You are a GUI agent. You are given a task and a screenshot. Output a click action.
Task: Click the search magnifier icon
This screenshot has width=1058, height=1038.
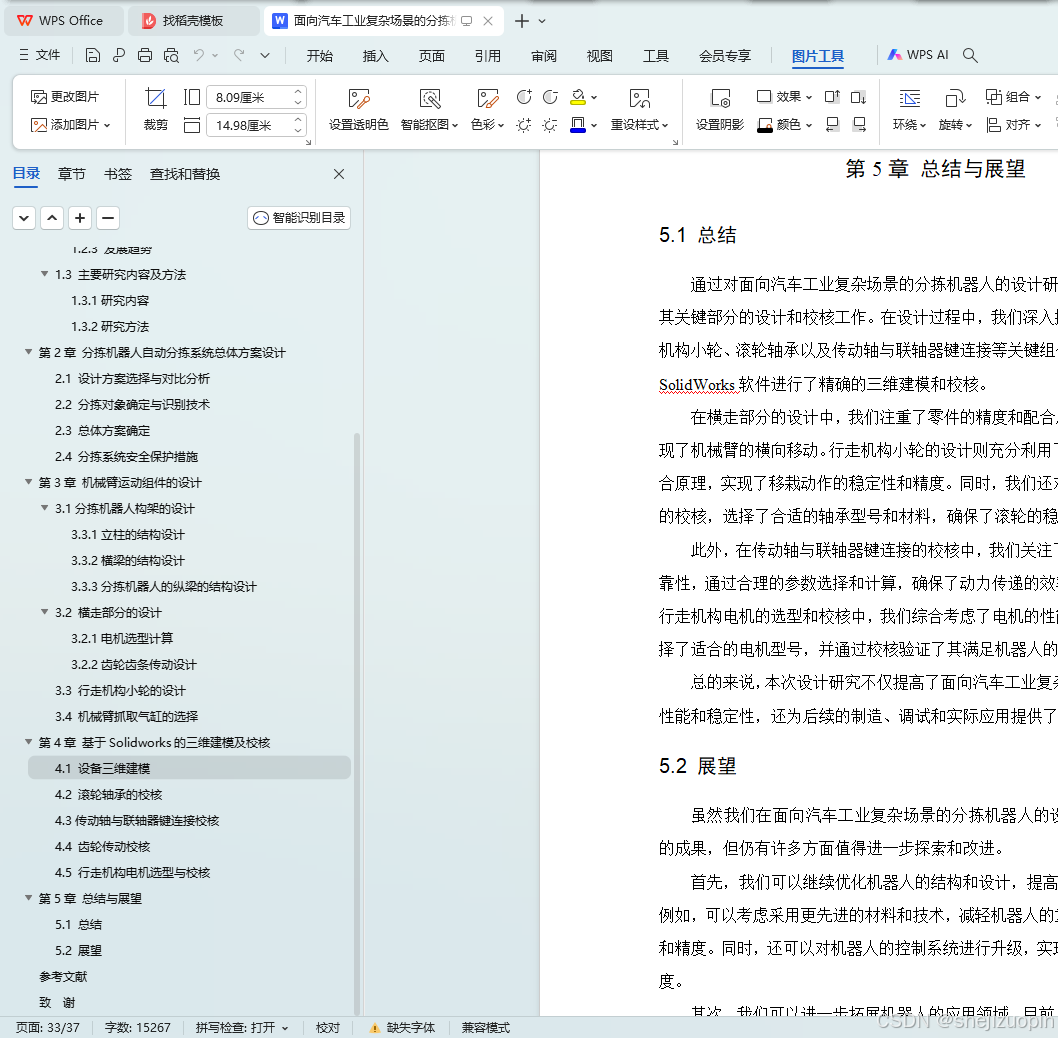point(970,55)
